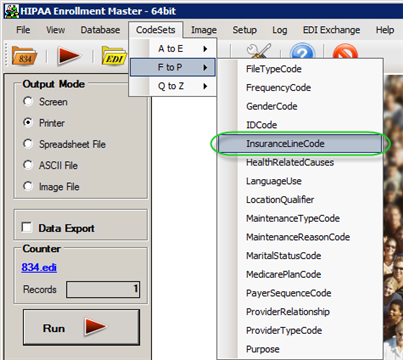The width and height of the screenshot is (403, 360).
Task: Choose FileTypeCode from the submenu
Action: coord(300,69)
